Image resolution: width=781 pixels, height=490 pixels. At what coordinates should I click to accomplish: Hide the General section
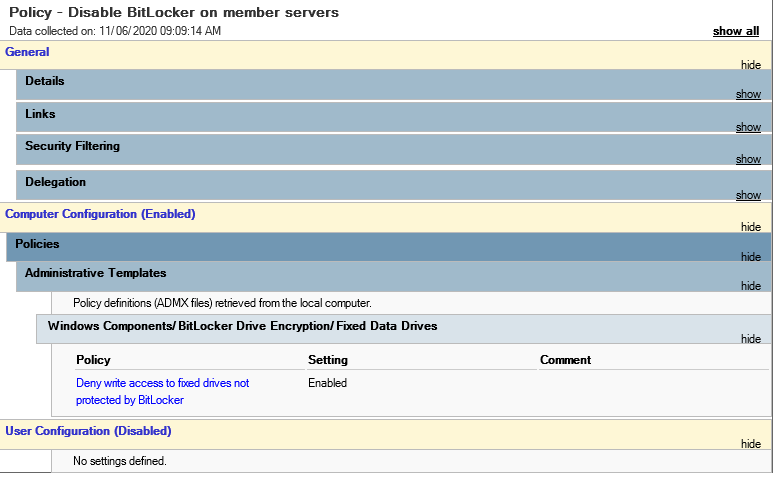pos(751,65)
